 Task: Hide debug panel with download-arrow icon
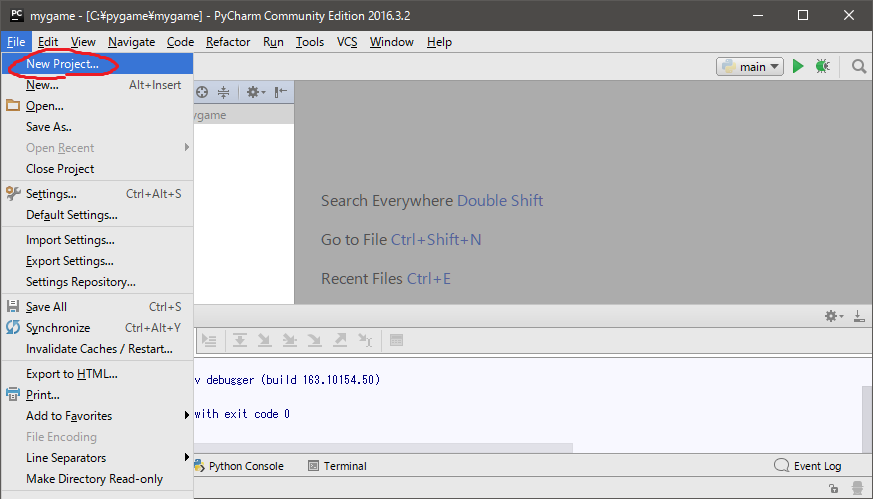[x=859, y=316]
